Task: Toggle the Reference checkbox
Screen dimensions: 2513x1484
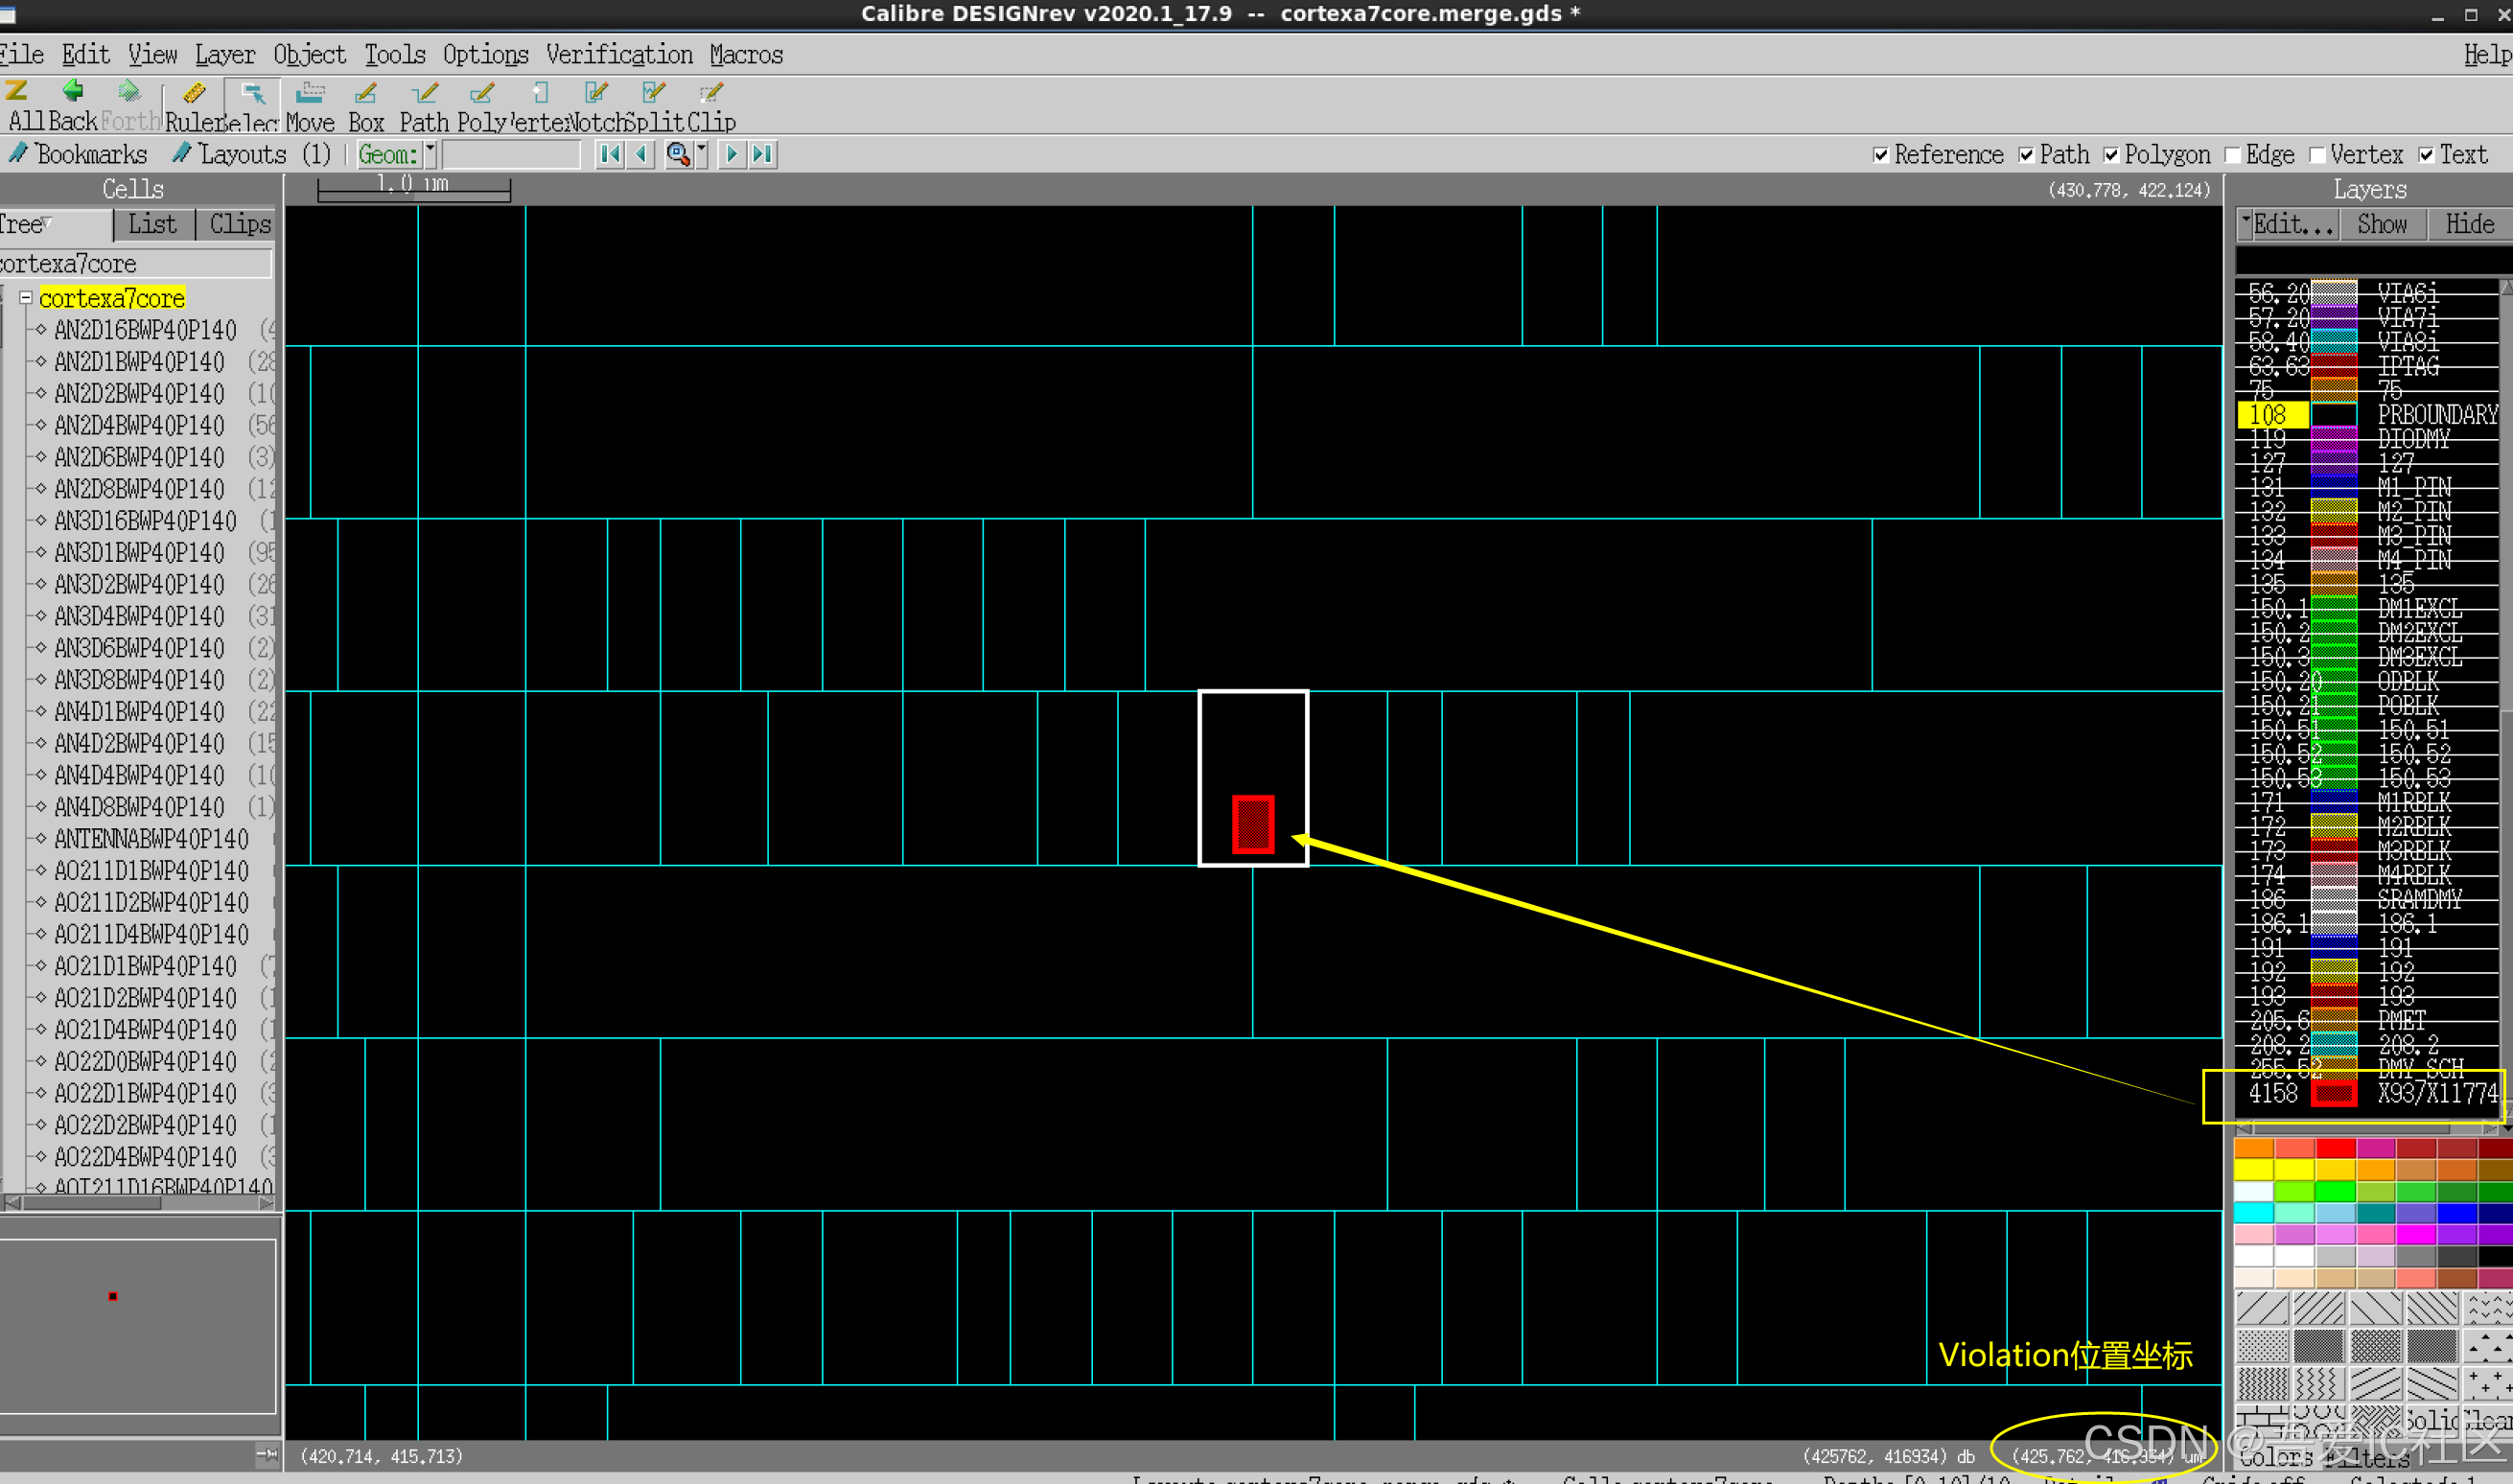Action: tap(1881, 155)
